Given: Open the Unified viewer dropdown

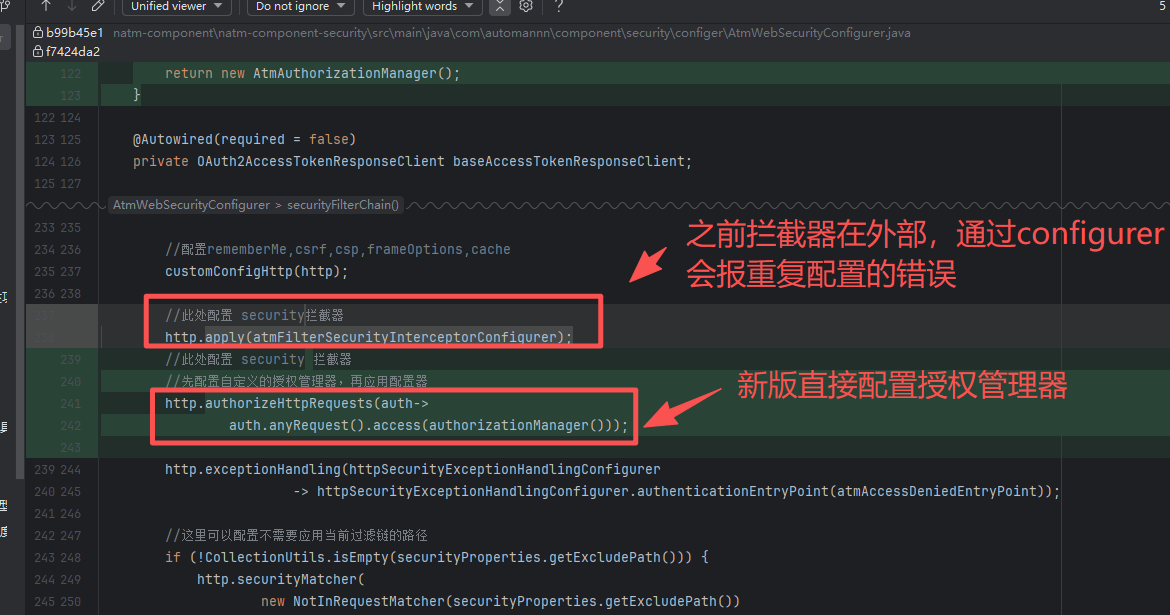Looking at the screenshot, I should pos(177,6).
